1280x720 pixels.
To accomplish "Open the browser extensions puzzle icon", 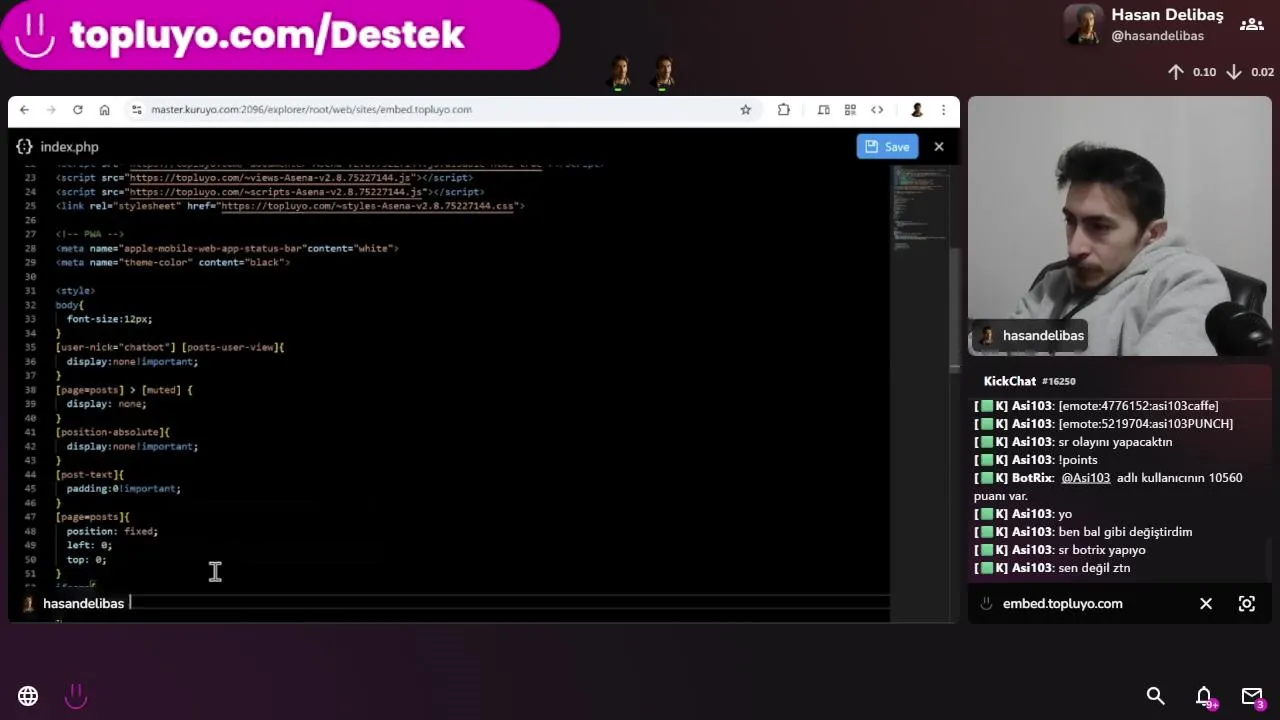I will pyautogui.click(x=784, y=110).
